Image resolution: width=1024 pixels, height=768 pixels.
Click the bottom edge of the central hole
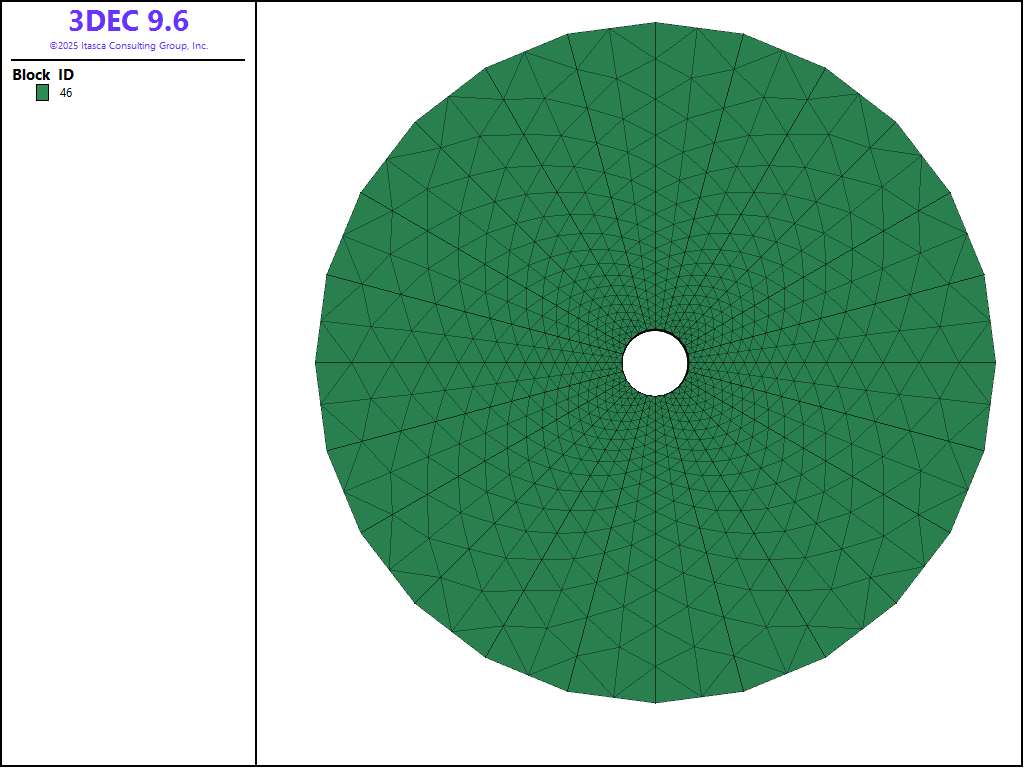[x=655, y=395]
